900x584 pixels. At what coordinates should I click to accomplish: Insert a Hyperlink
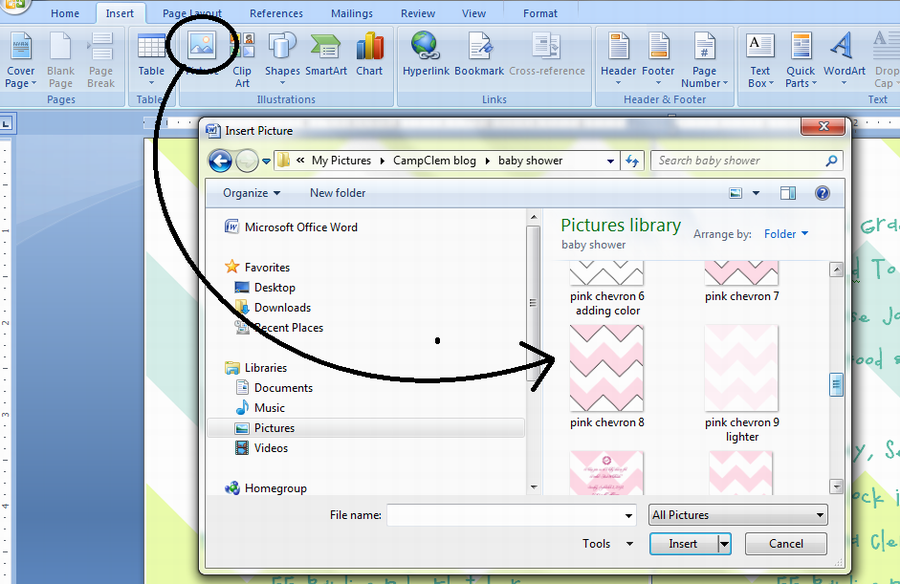(x=425, y=55)
